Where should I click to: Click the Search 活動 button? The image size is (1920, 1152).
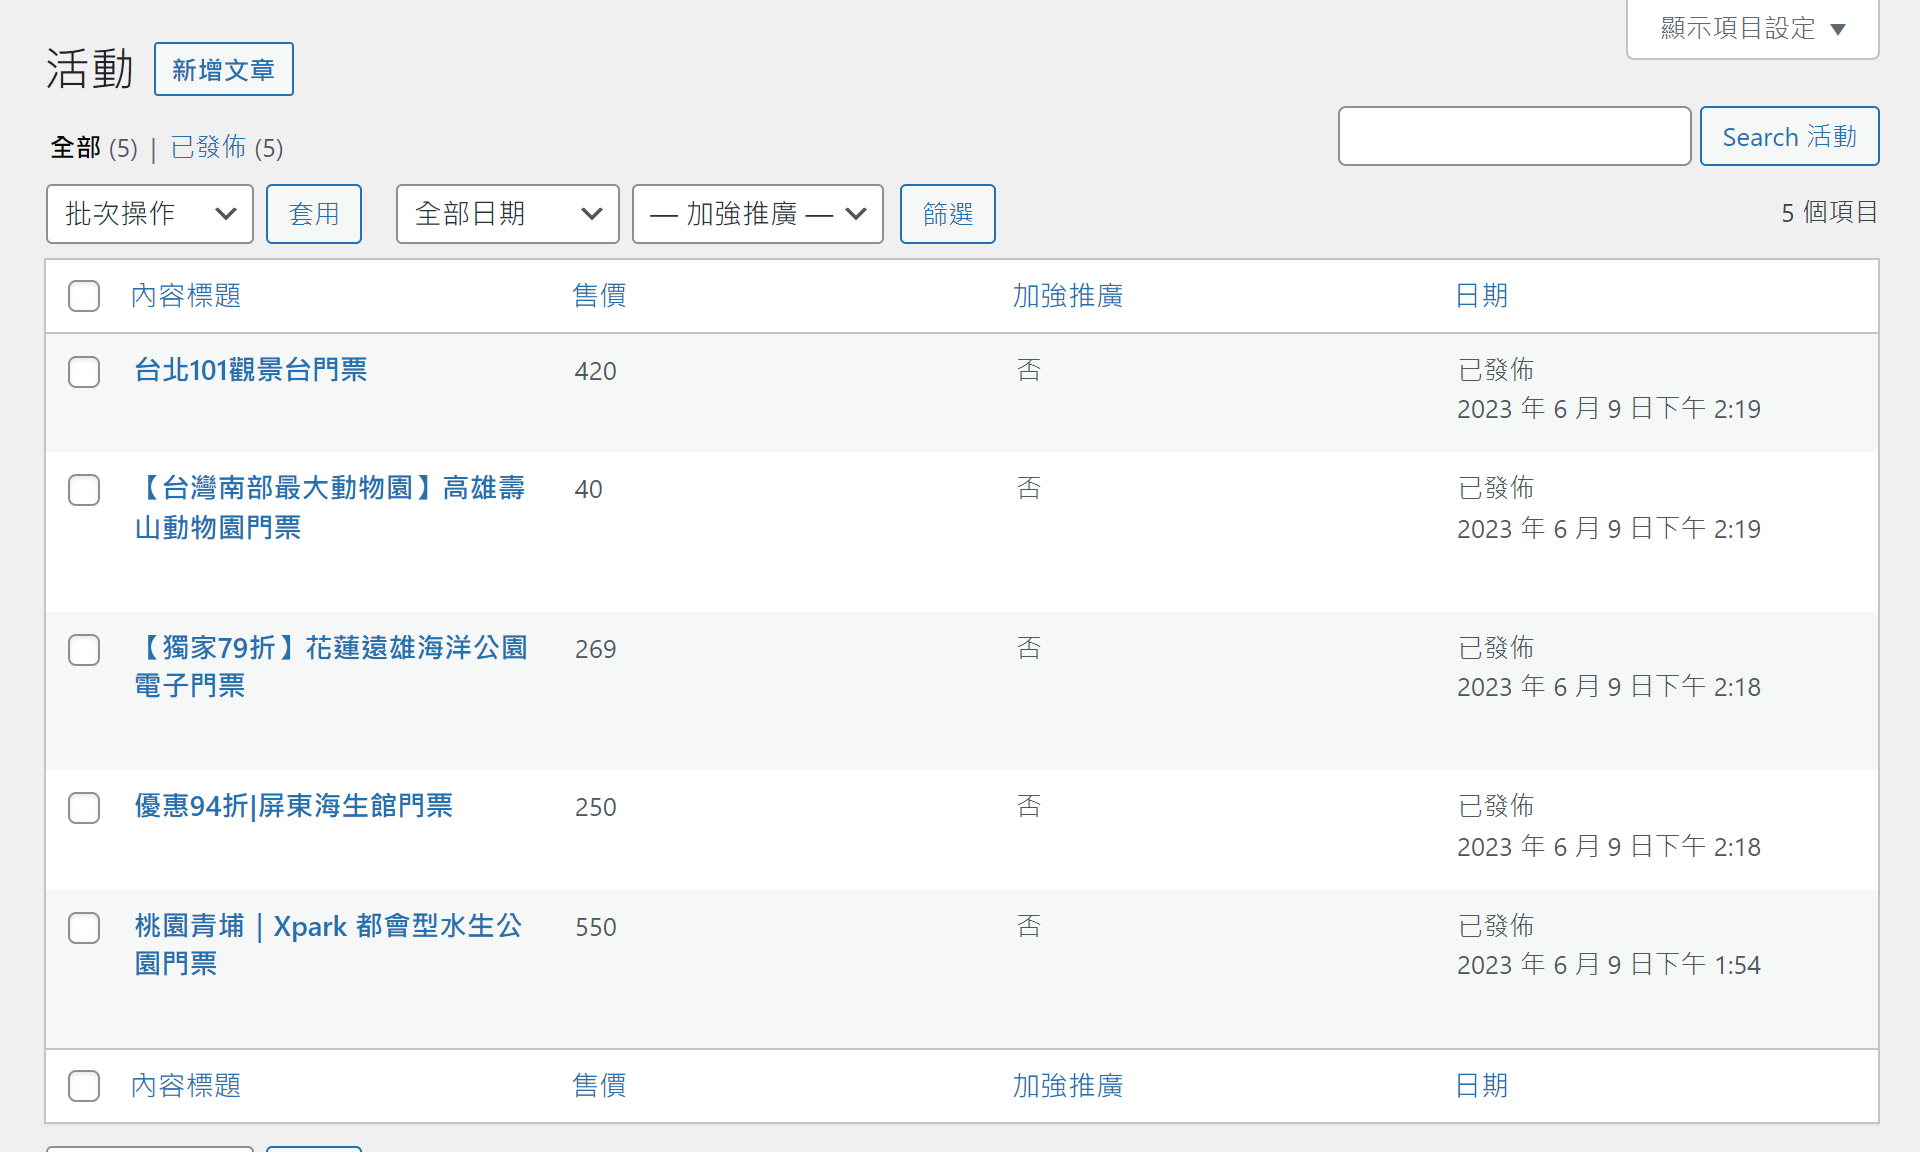pyautogui.click(x=1788, y=137)
